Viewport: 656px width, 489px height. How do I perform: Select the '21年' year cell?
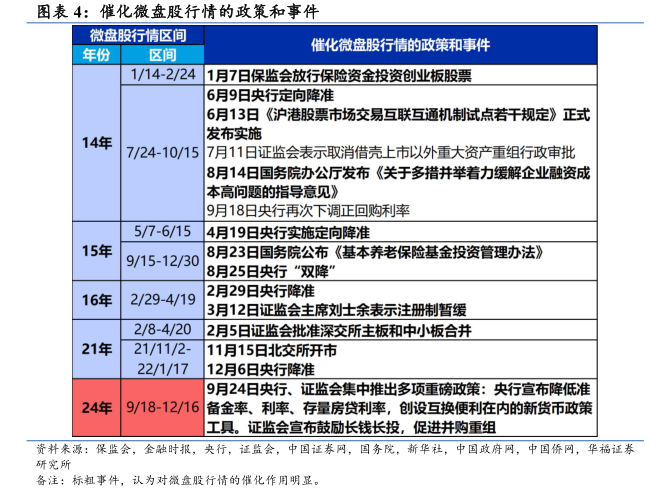click(x=97, y=348)
